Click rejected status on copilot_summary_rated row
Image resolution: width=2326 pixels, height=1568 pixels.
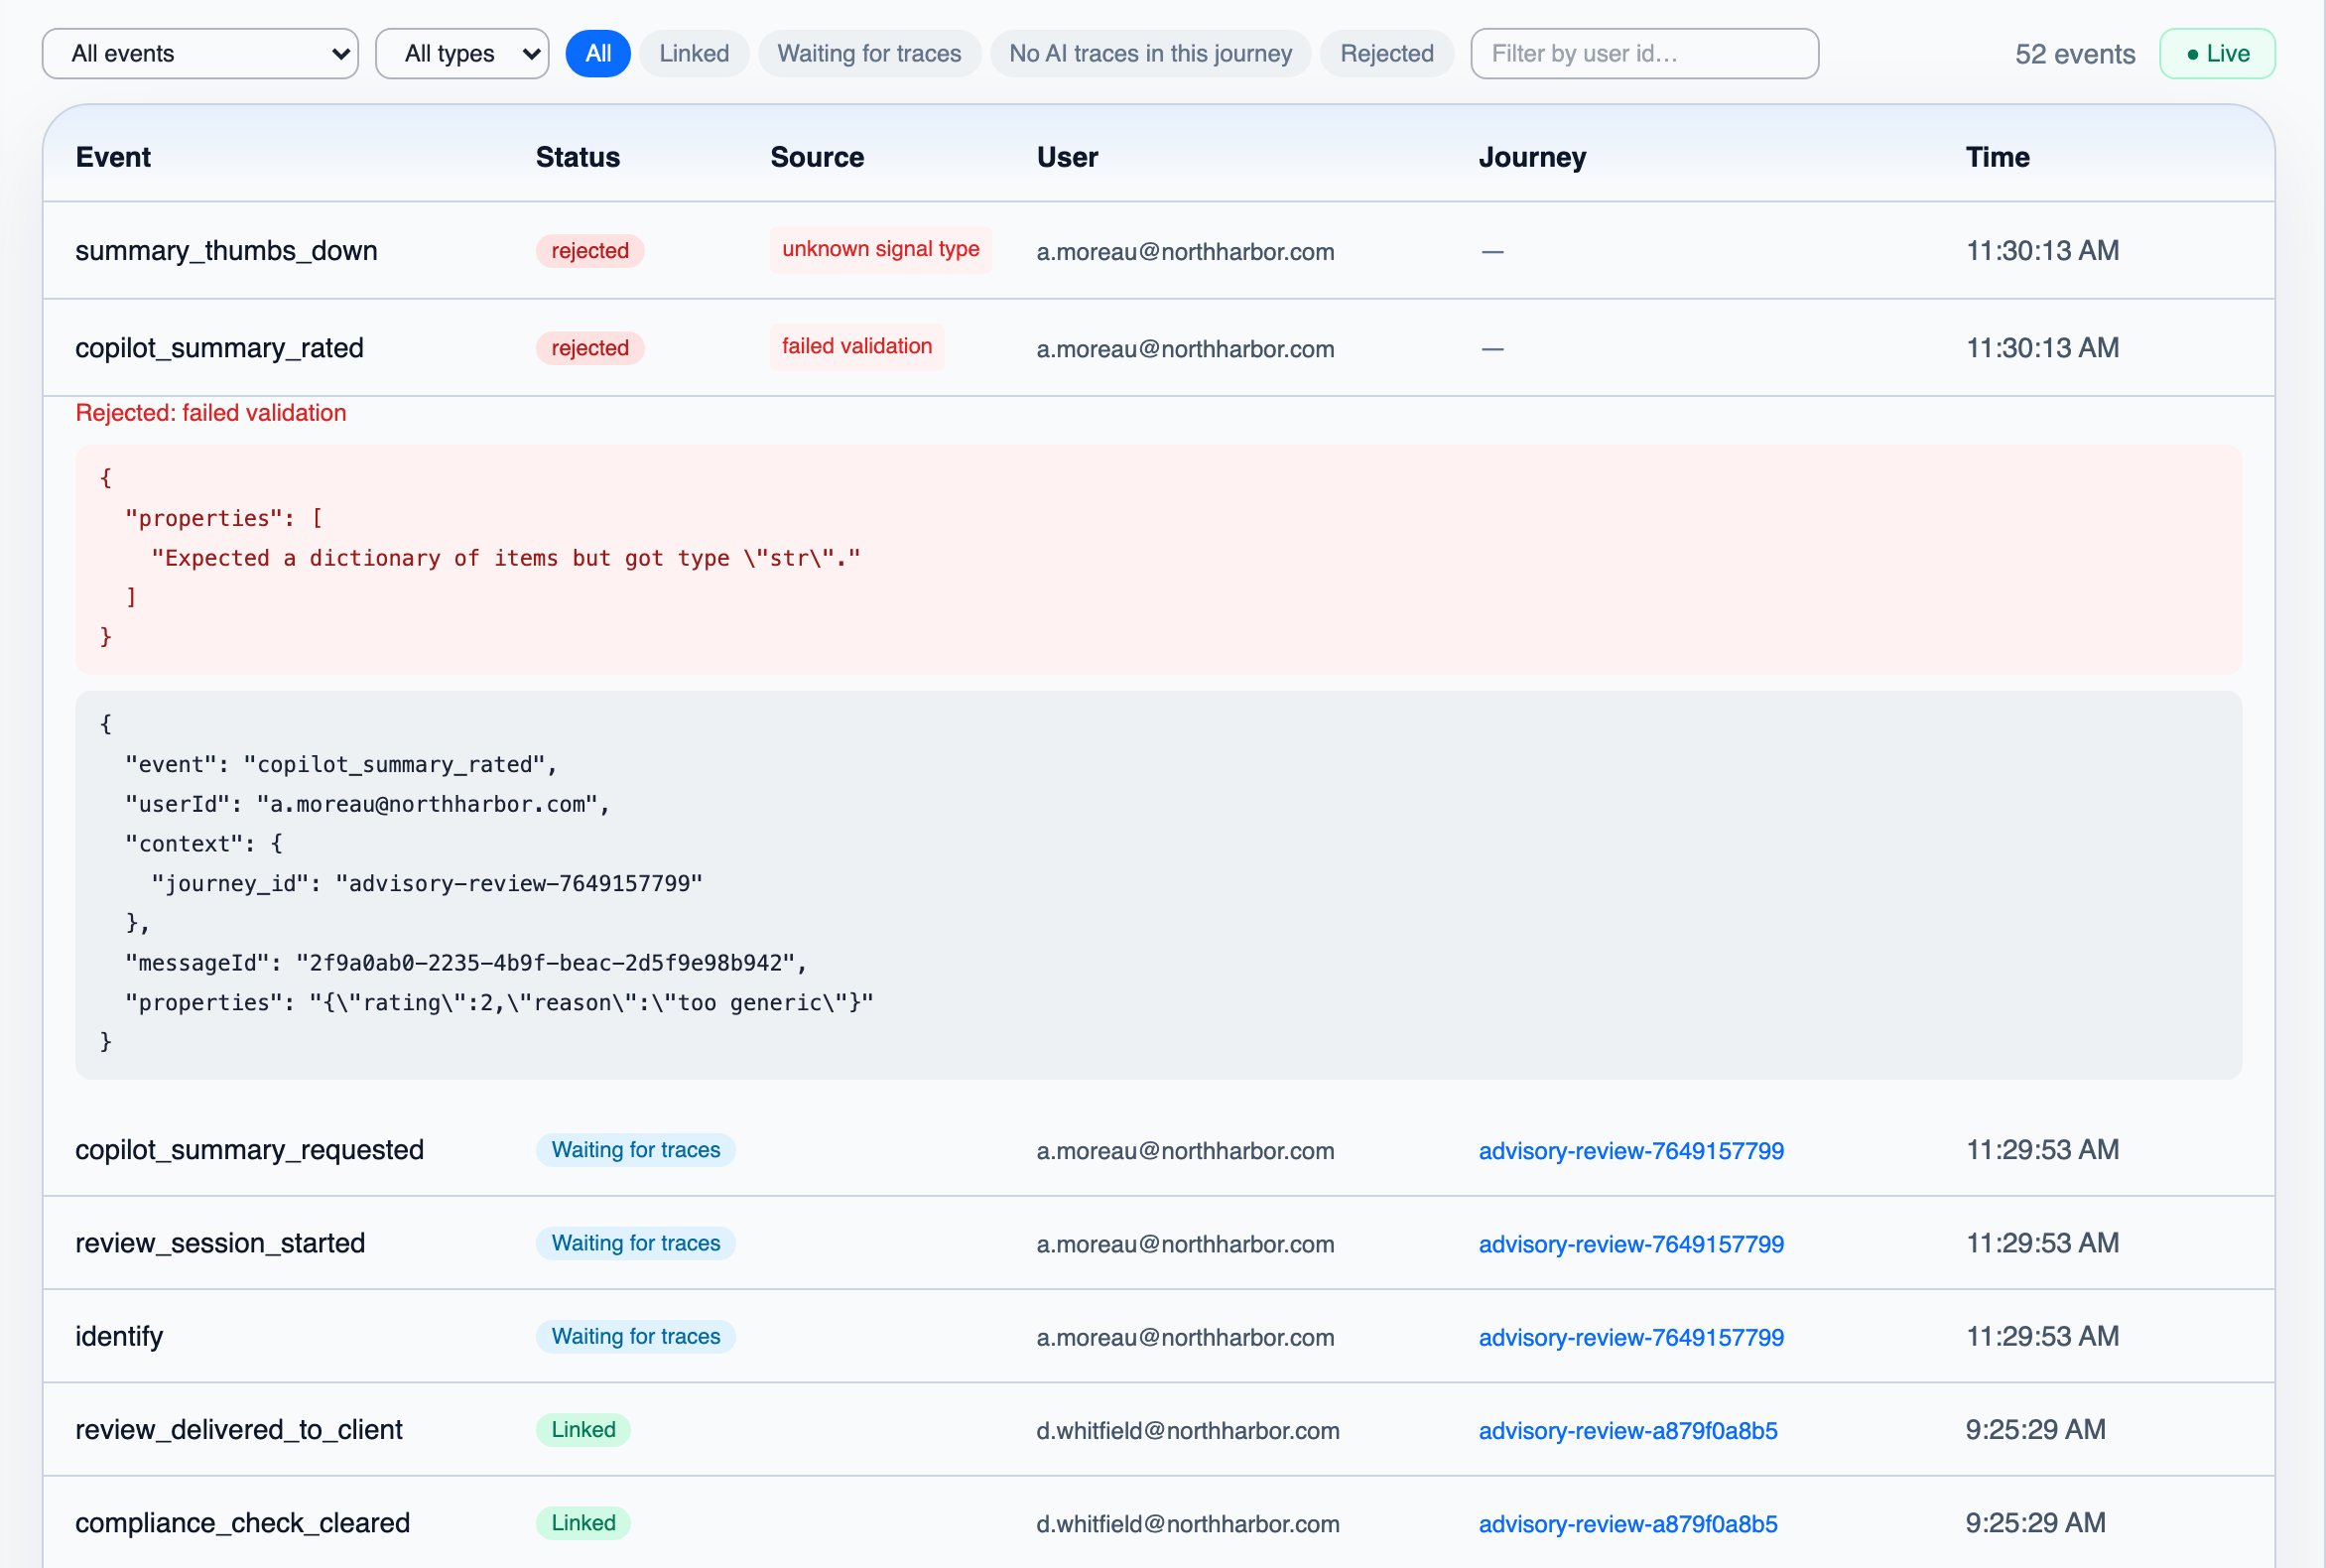coord(590,348)
